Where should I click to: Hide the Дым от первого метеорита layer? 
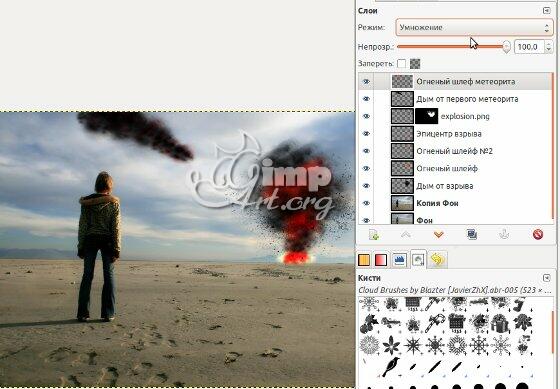click(x=366, y=99)
